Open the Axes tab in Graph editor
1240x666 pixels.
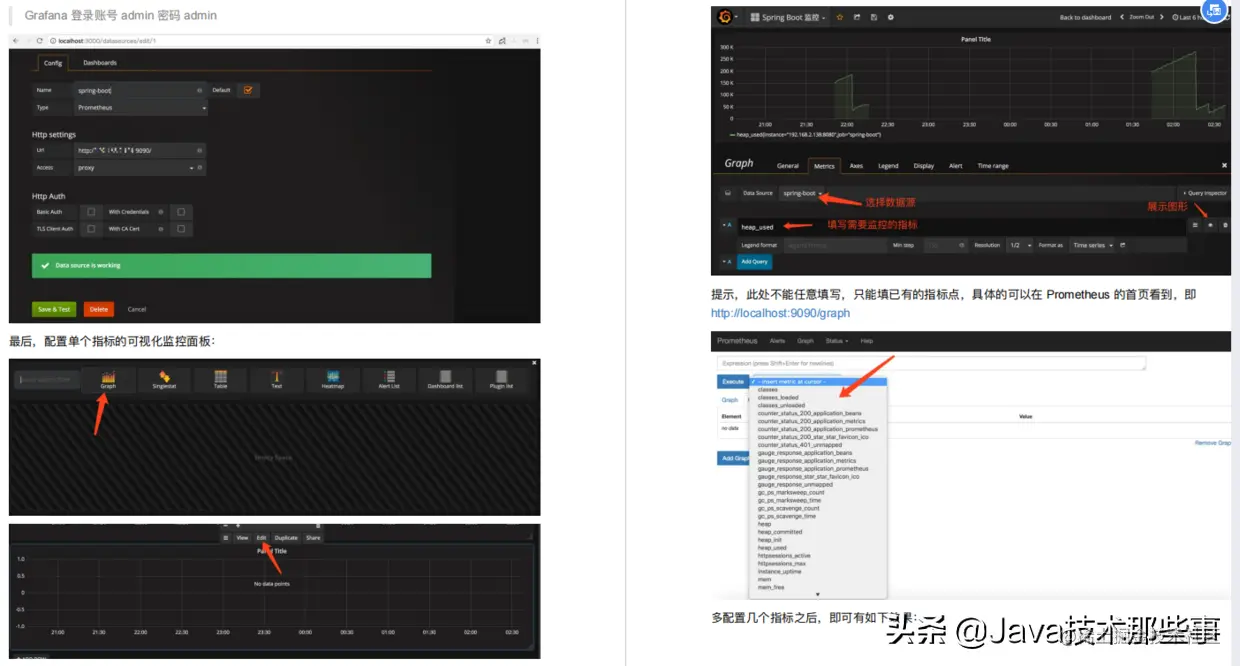click(x=856, y=166)
